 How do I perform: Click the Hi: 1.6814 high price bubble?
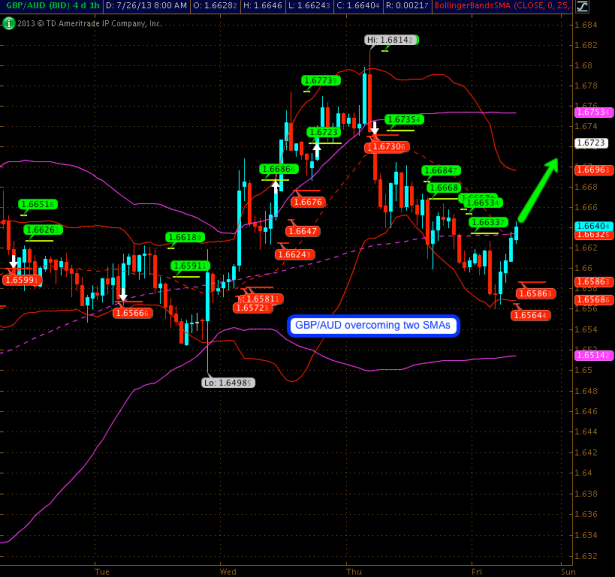coord(390,40)
